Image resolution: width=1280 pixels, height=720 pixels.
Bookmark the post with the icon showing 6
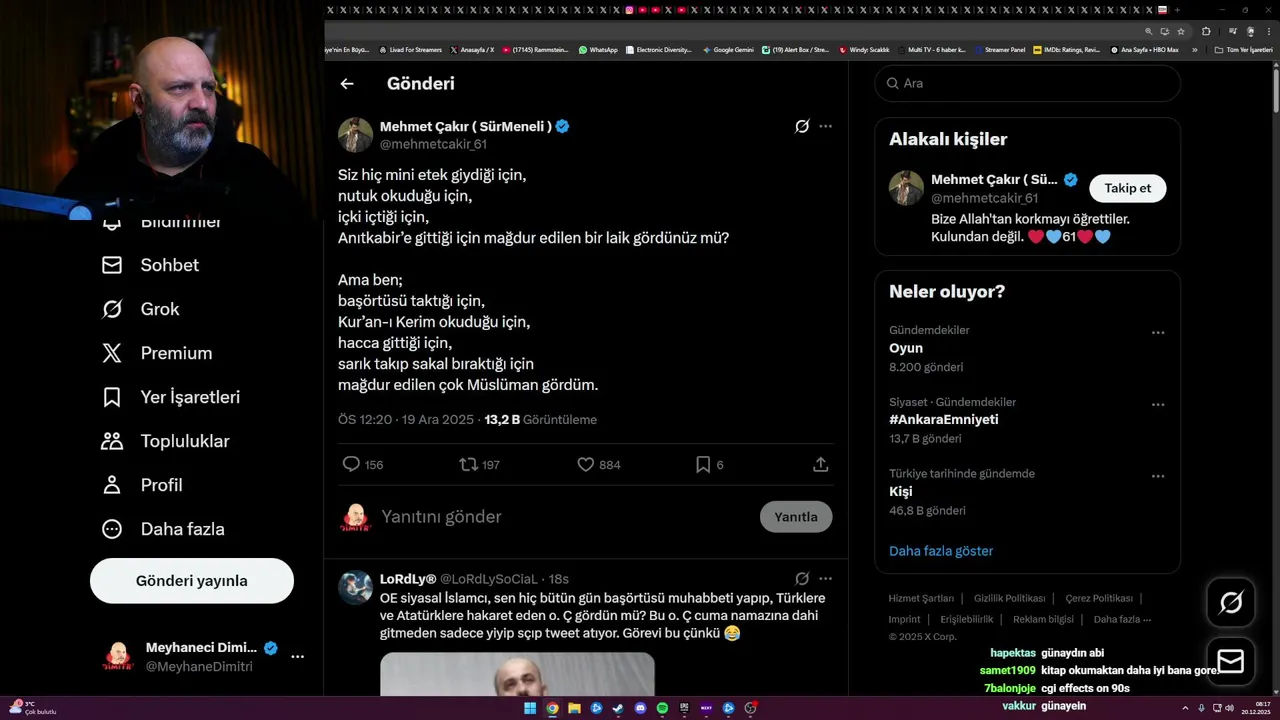pyautogui.click(x=703, y=464)
